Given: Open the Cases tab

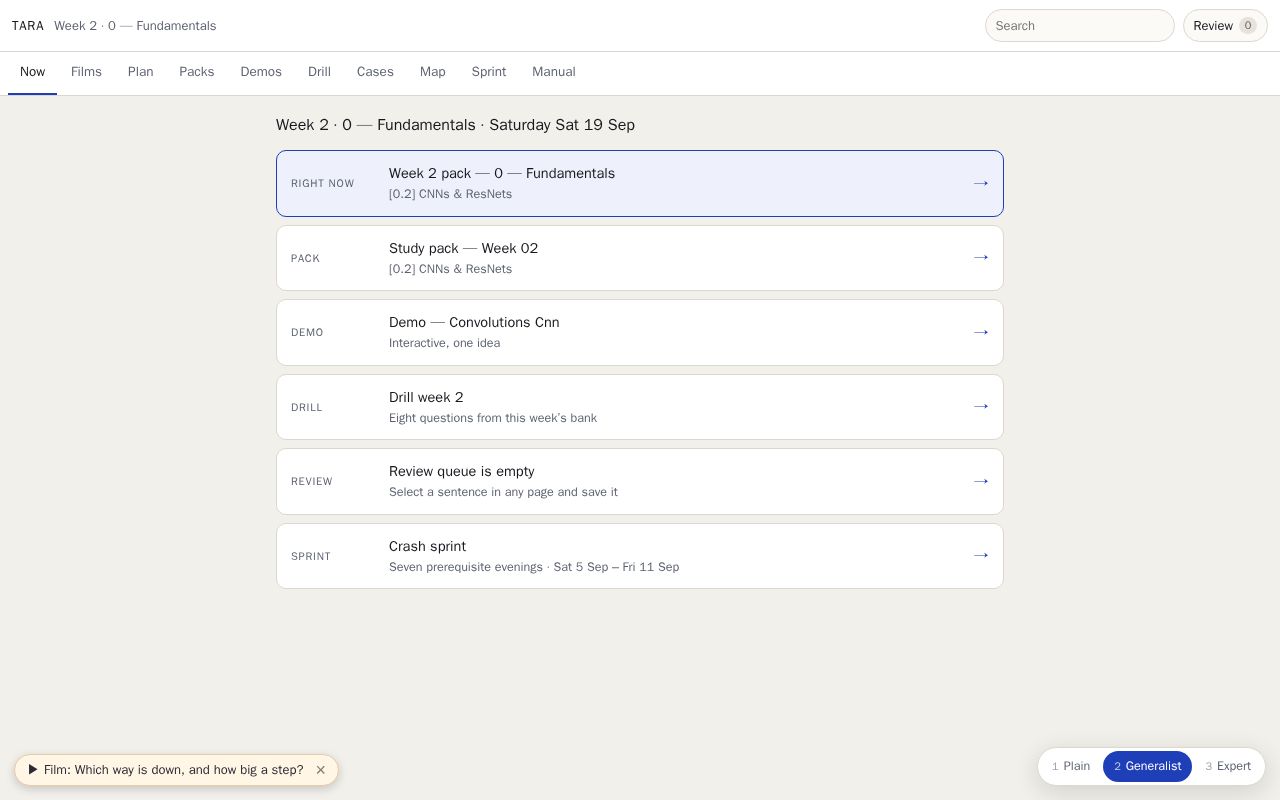Looking at the screenshot, I should [x=375, y=72].
